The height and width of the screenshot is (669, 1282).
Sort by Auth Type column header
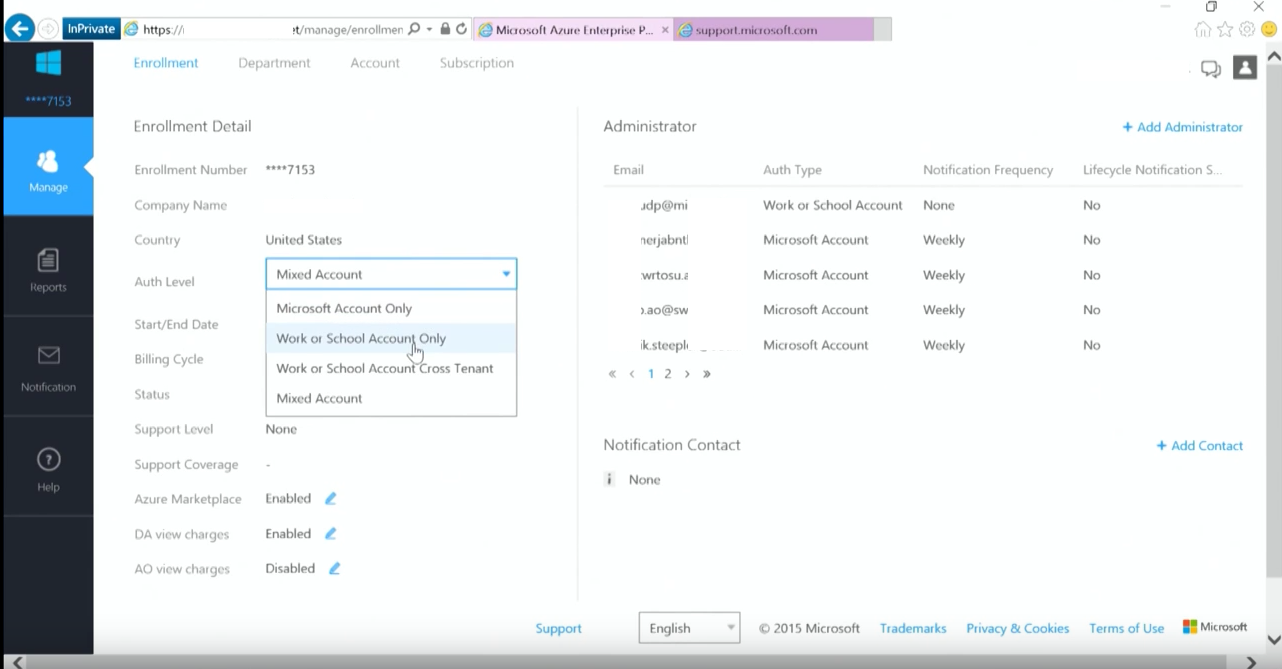792,170
